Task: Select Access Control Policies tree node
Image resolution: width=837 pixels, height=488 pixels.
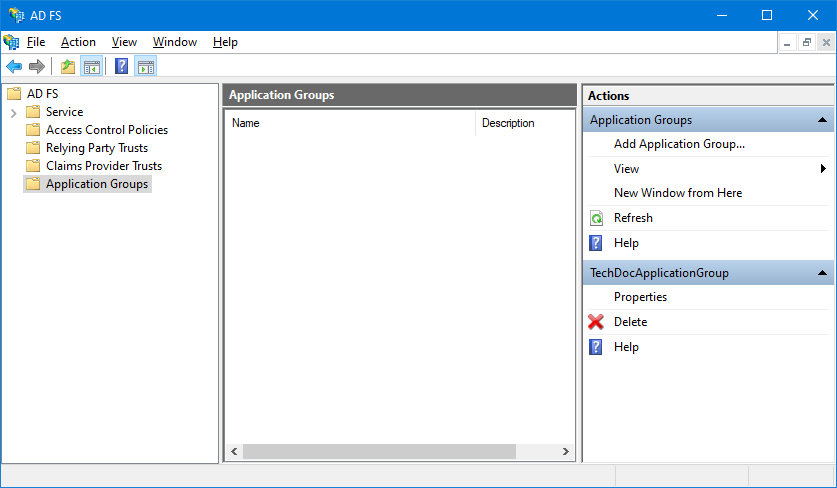Action: (107, 130)
